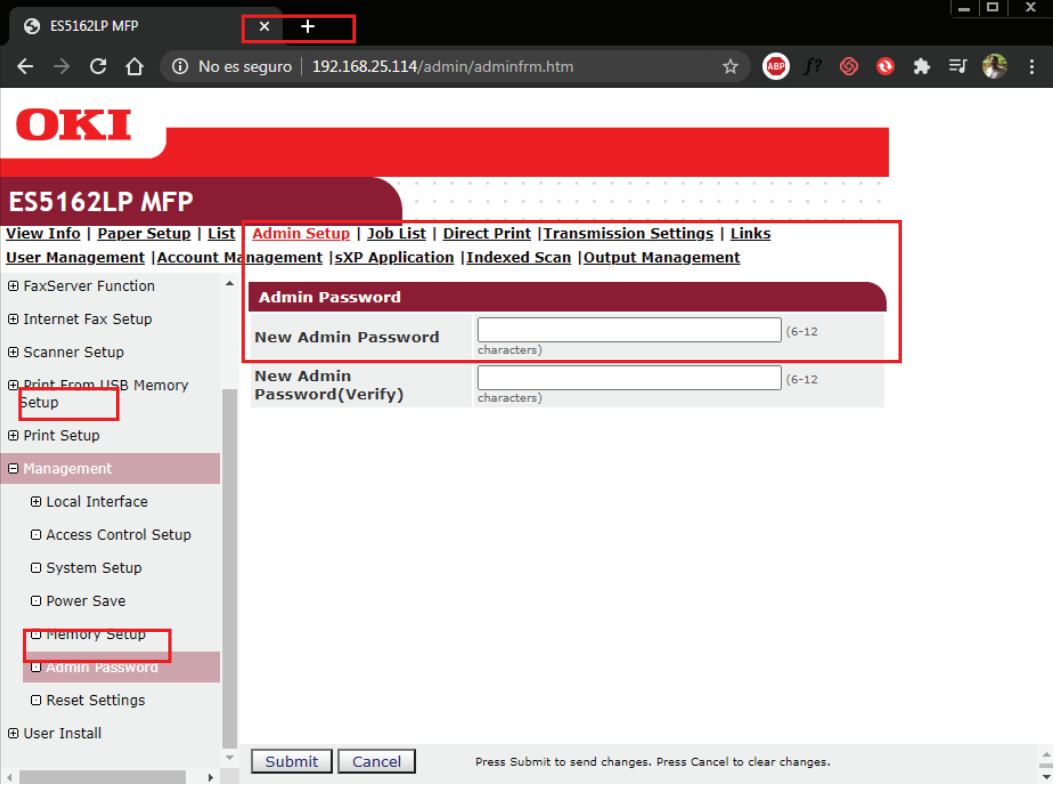Image resolution: width=1056 pixels, height=788 pixels.
Task: Click the browser back arrow
Action: [x=26, y=67]
